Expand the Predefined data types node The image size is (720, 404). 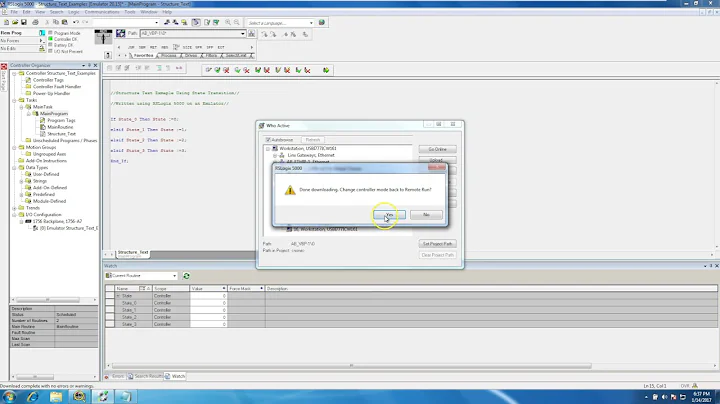click(21, 195)
